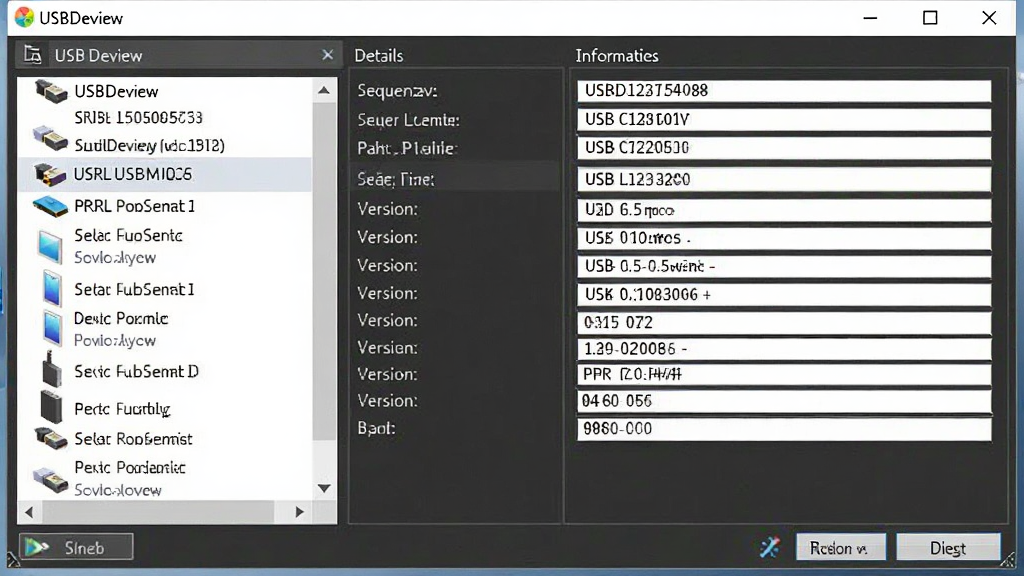Screen dimensions: 1024x576
Task: Click the Desic Pormlc device icon
Action: tap(52, 328)
